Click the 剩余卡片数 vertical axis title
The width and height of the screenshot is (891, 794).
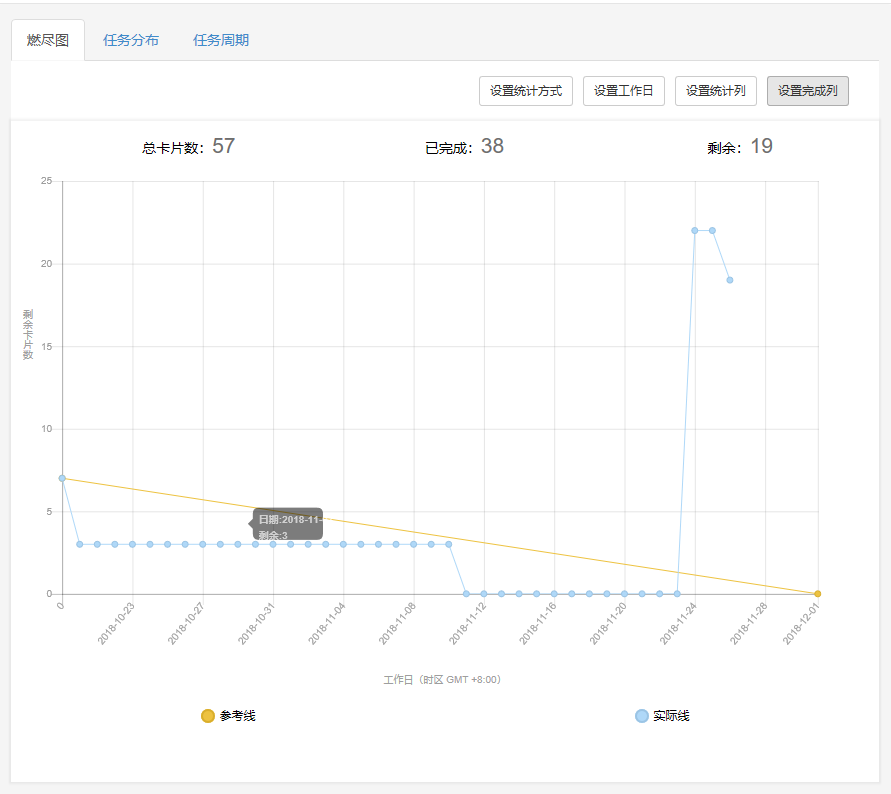coord(28,335)
